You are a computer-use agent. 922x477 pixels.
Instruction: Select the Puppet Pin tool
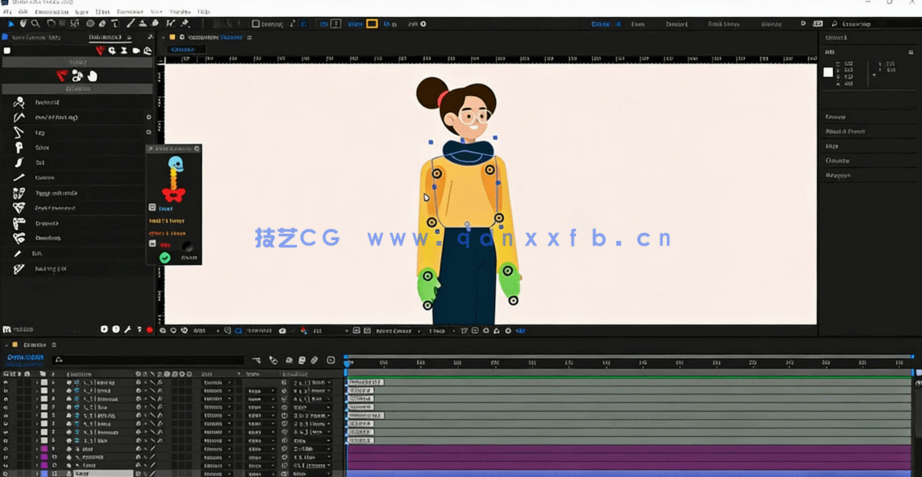point(185,24)
